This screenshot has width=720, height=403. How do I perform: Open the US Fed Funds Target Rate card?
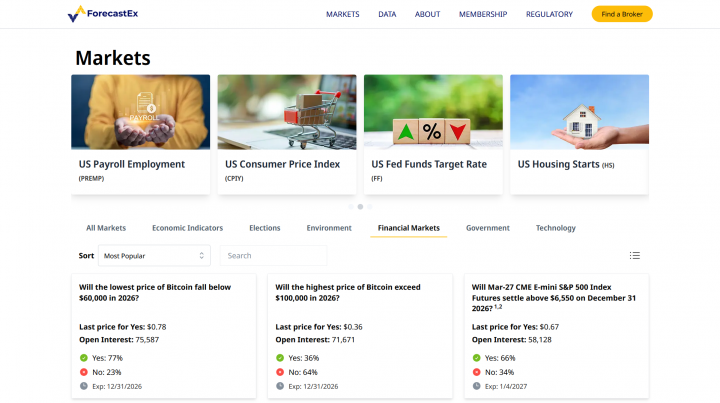(433, 134)
